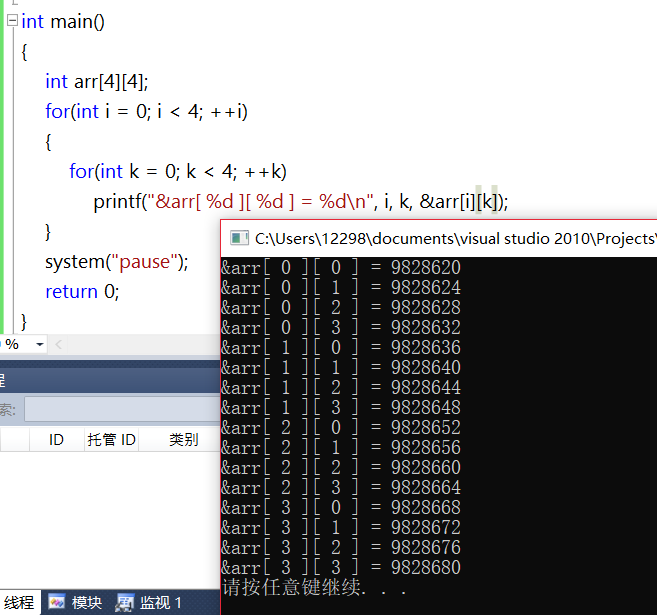Click the 模块 tab icon
This screenshot has width=657, height=615.
tap(57, 602)
